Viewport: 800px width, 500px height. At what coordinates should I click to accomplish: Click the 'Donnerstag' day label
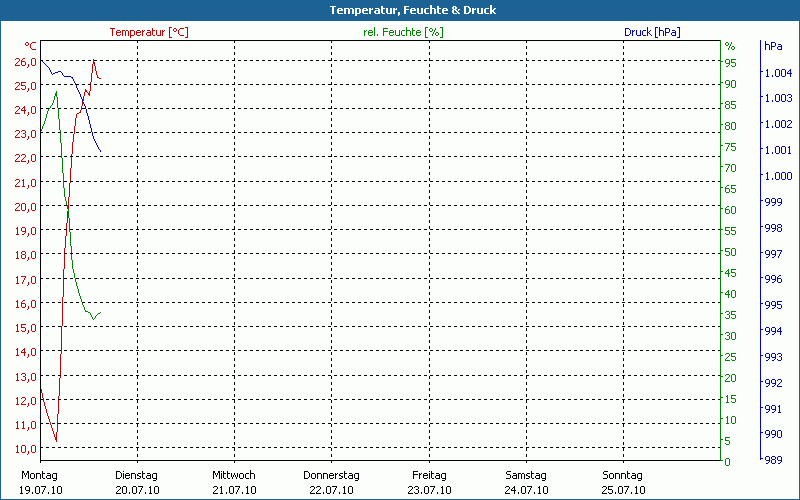pyautogui.click(x=331, y=476)
